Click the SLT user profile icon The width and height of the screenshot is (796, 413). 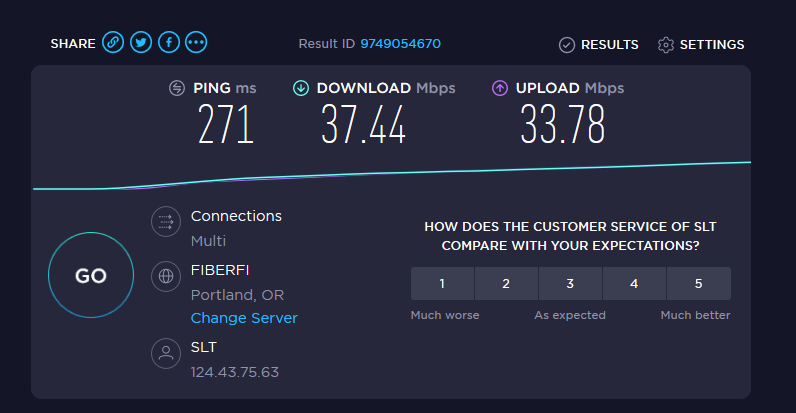(x=166, y=353)
